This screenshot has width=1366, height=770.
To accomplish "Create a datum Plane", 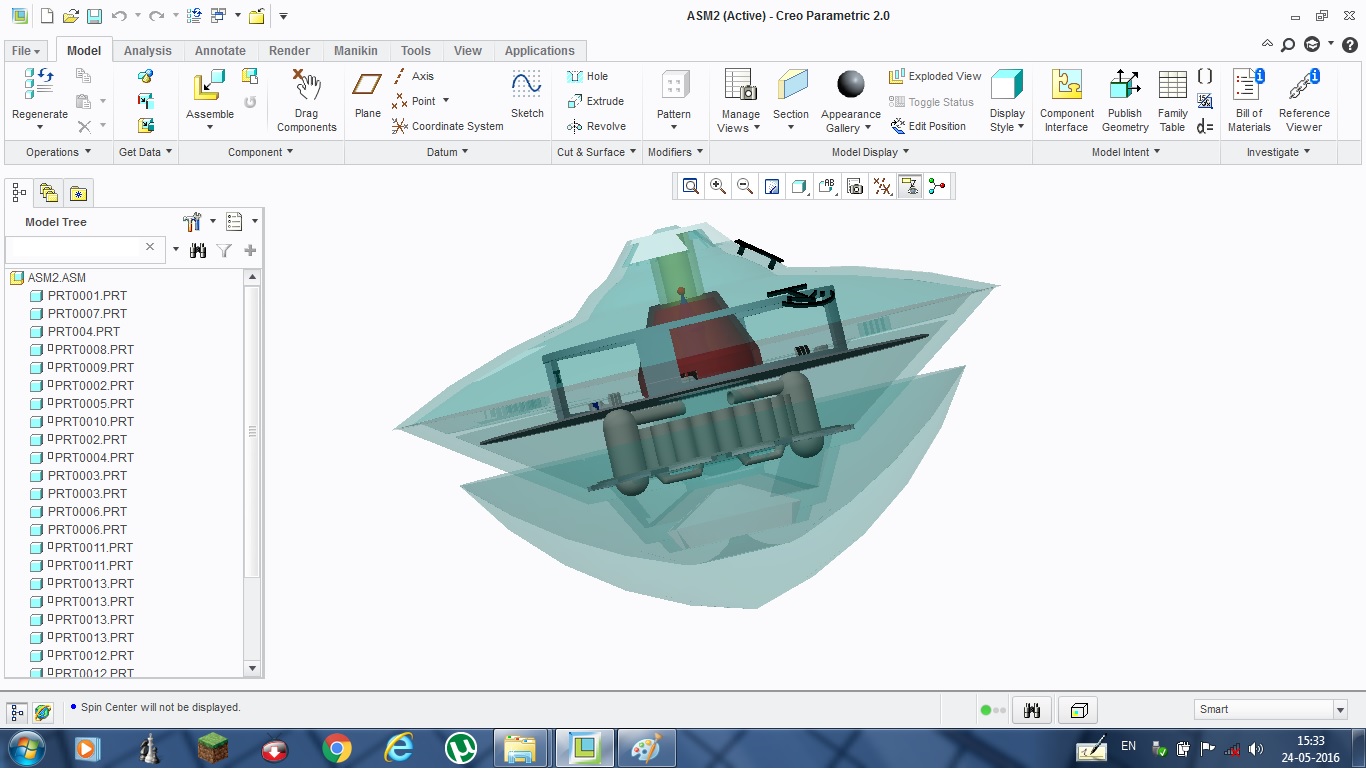I will (x=367, y=94).
